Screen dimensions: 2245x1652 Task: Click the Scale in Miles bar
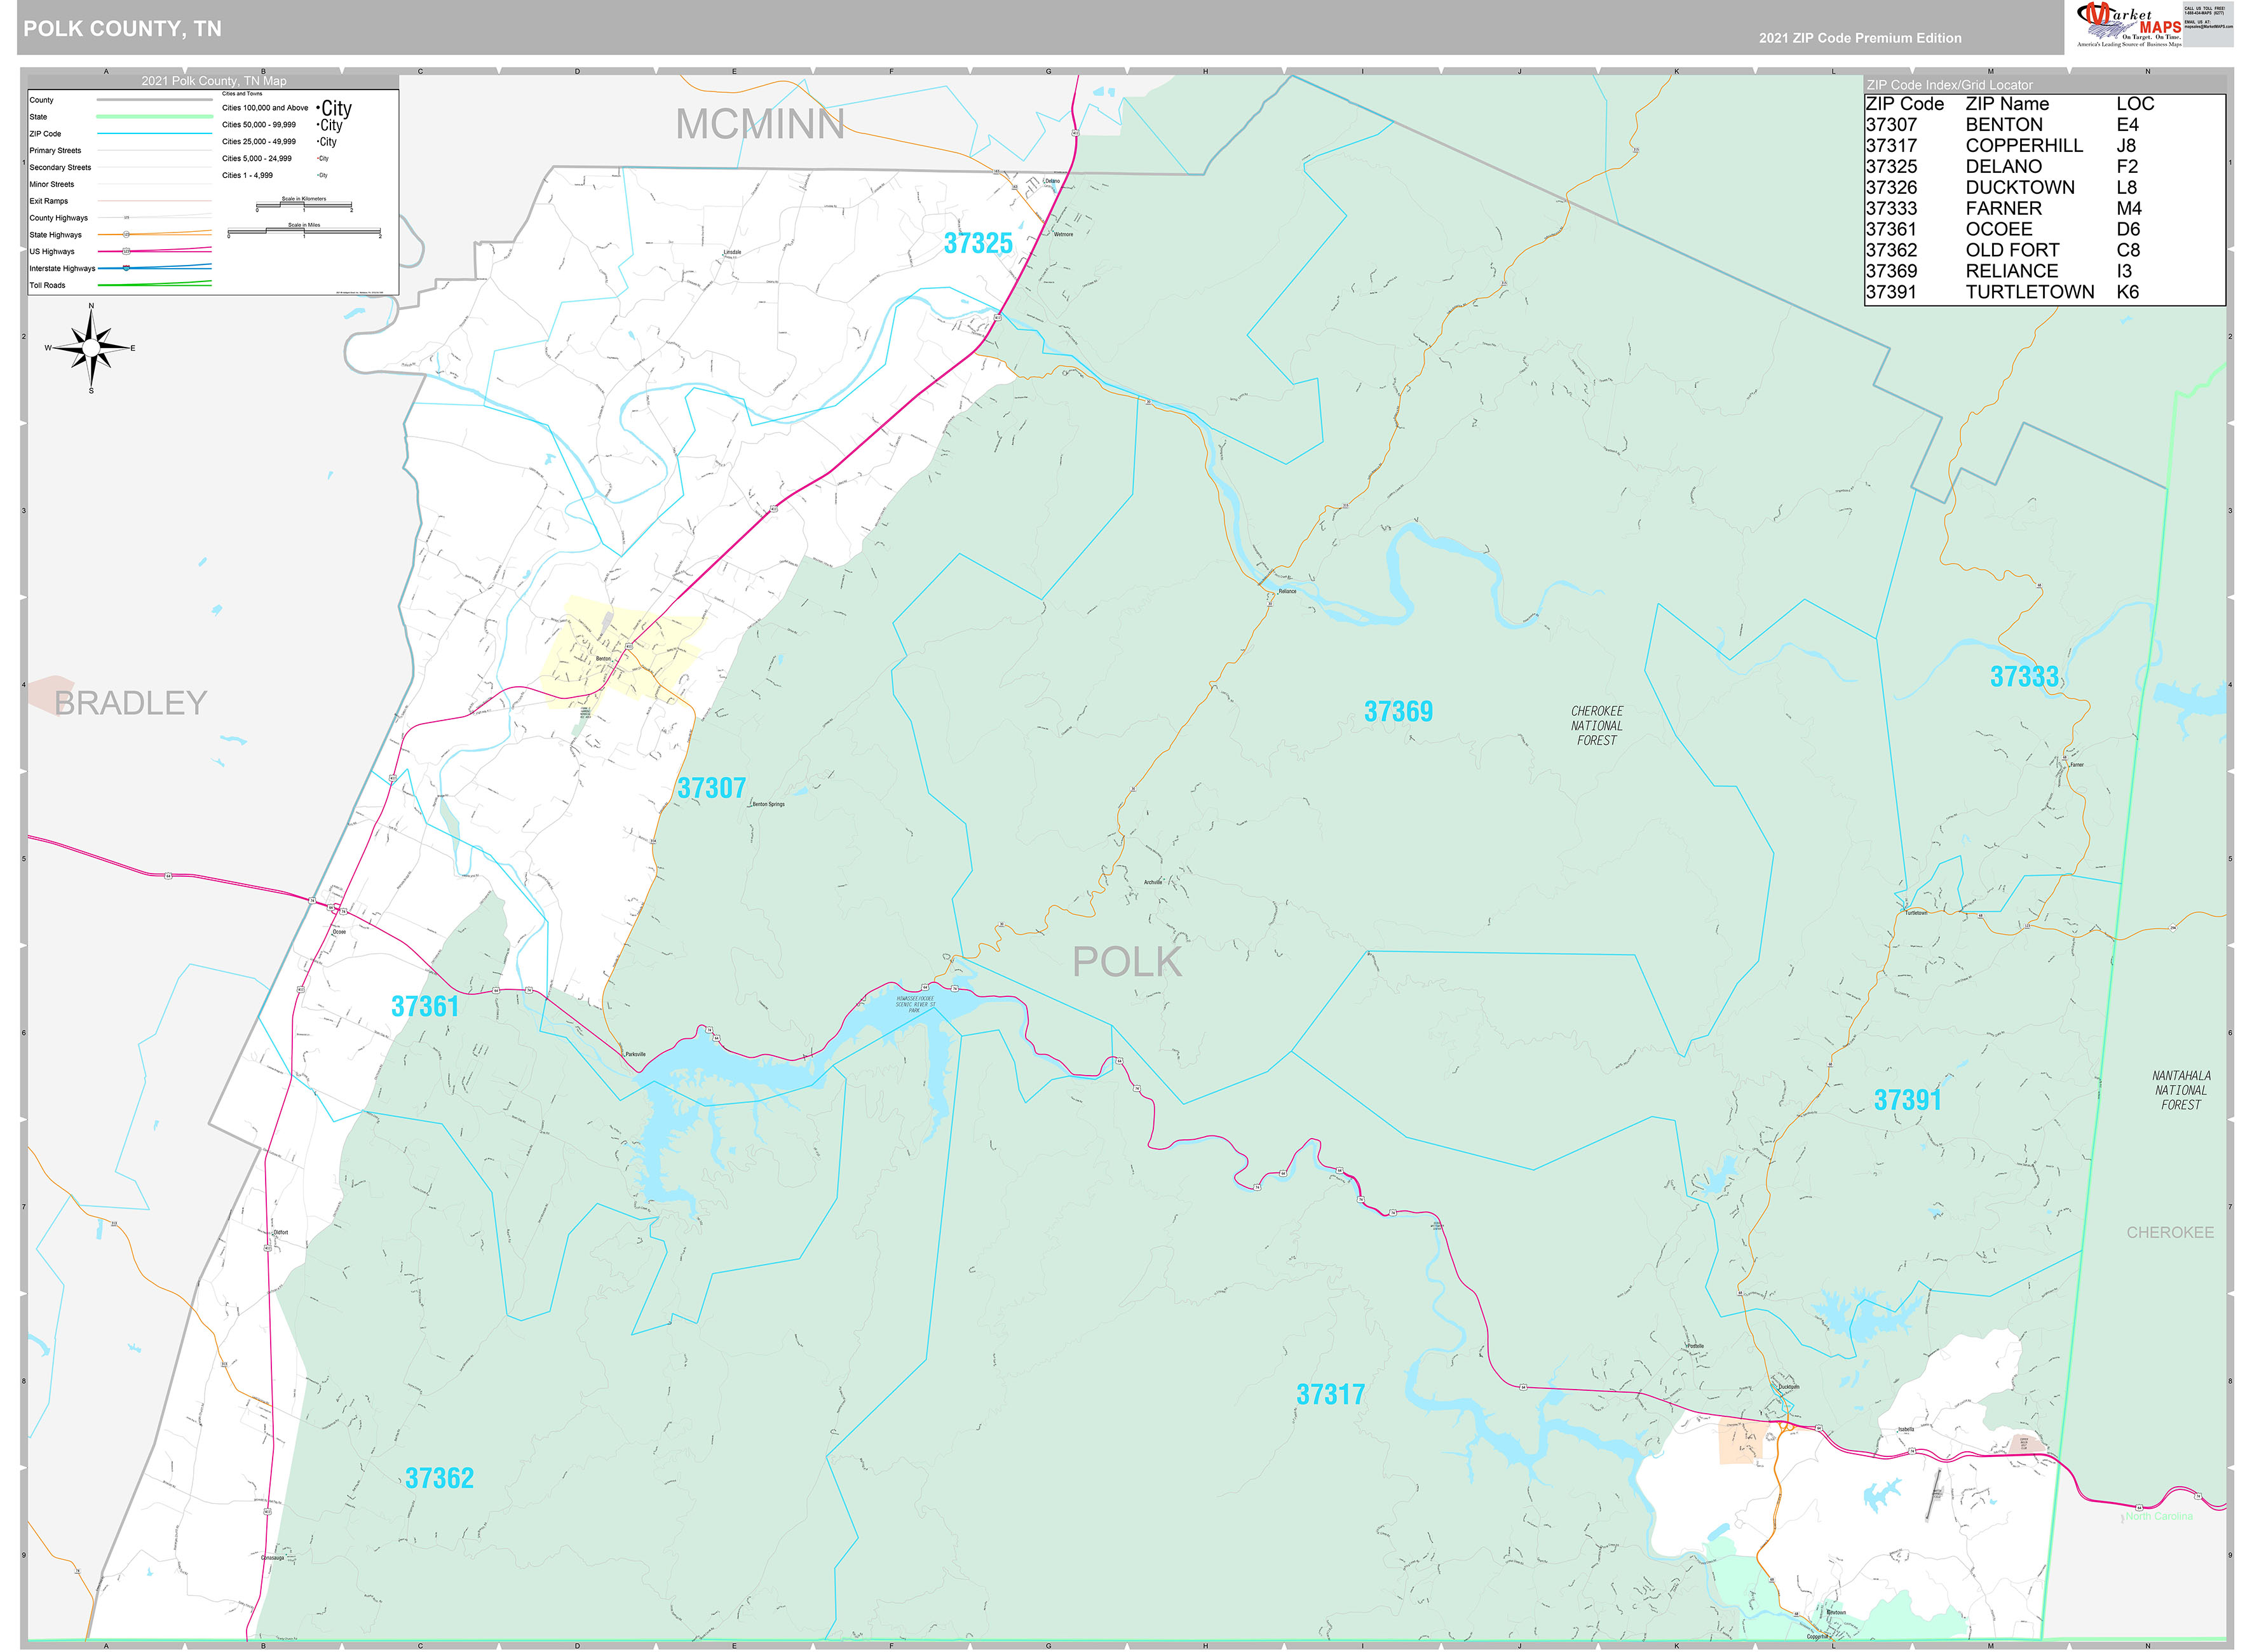tap(304, 230)
